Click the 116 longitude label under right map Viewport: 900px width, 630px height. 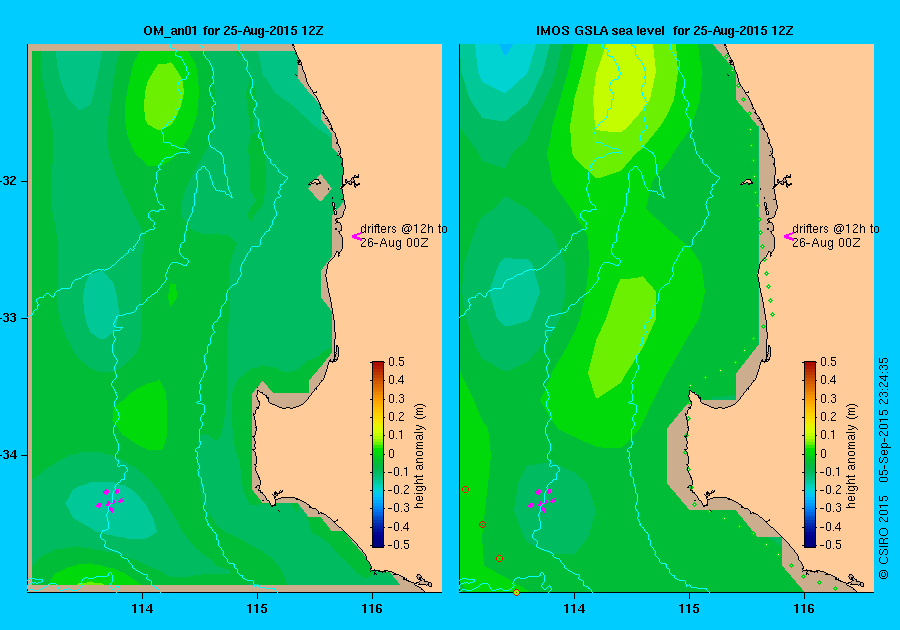tap(804, 609)
